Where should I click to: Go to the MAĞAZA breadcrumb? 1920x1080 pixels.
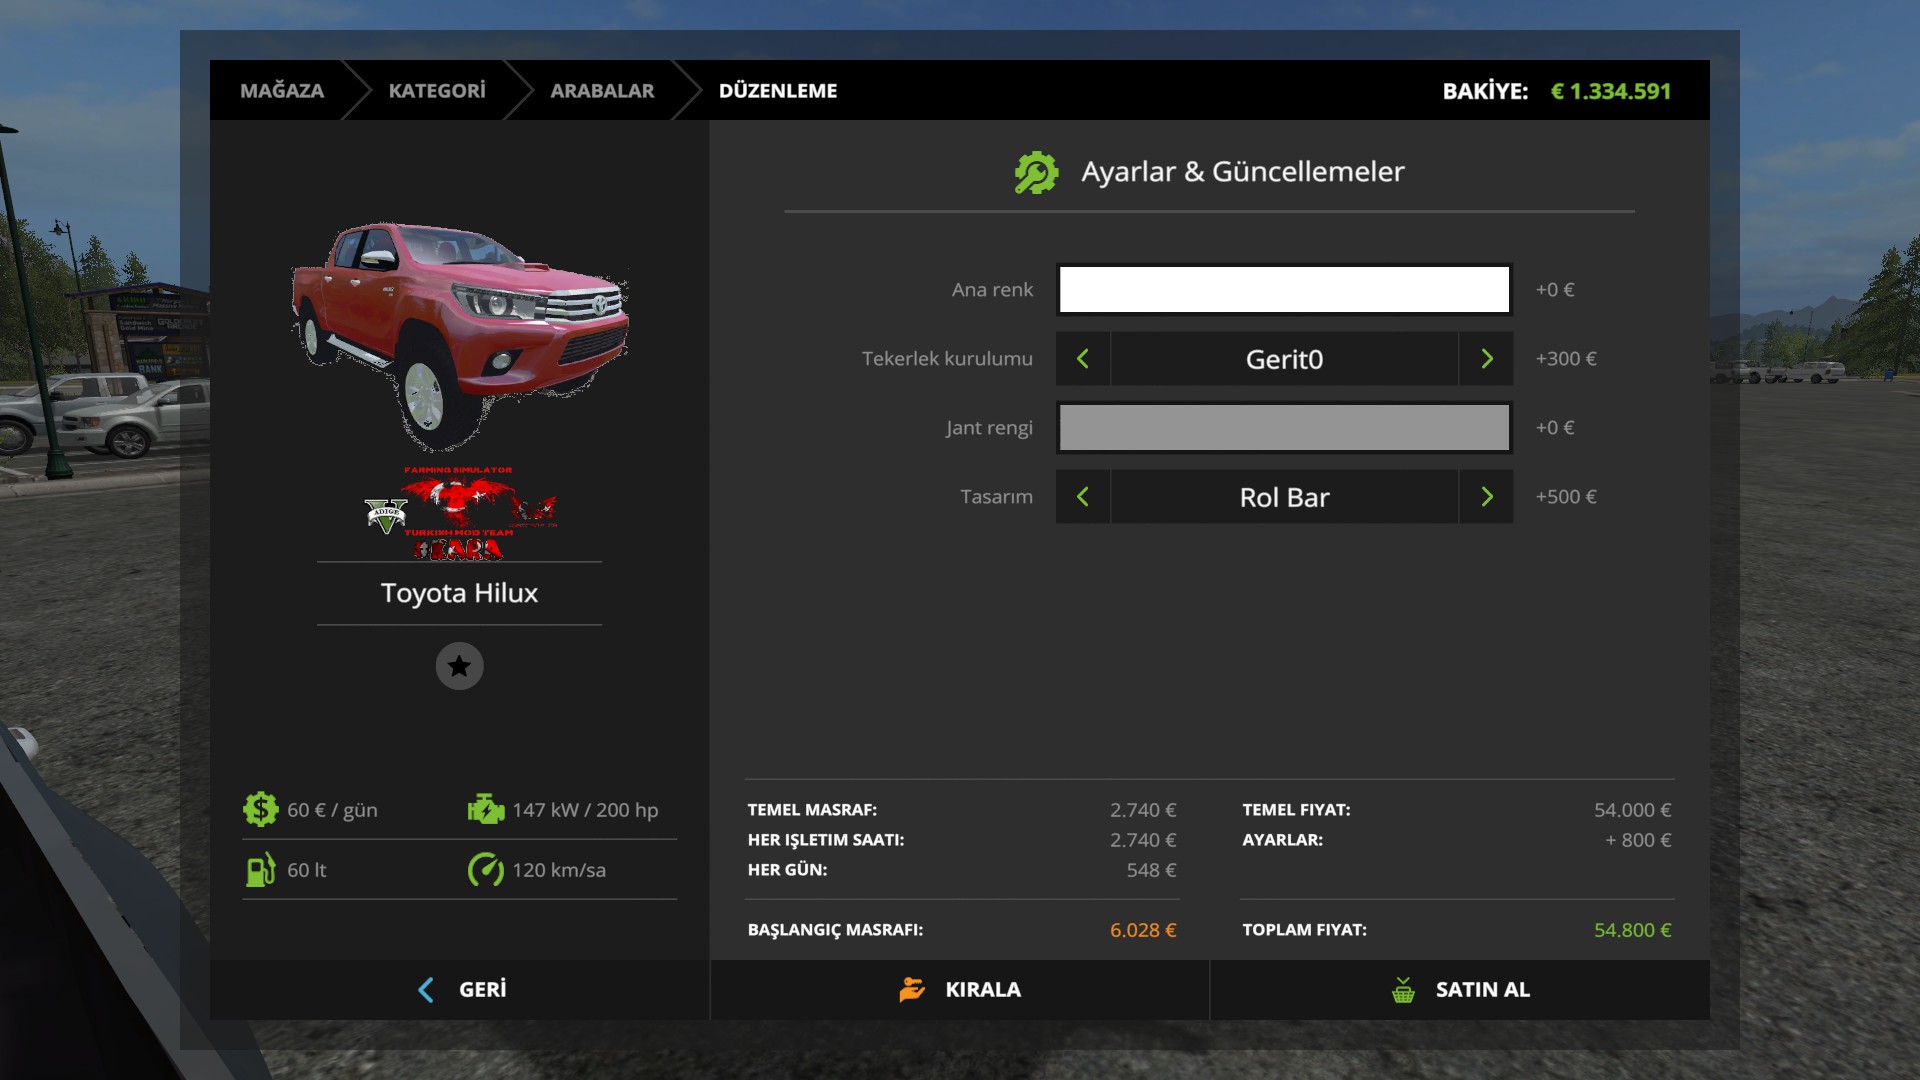click(x=282, y=91)
